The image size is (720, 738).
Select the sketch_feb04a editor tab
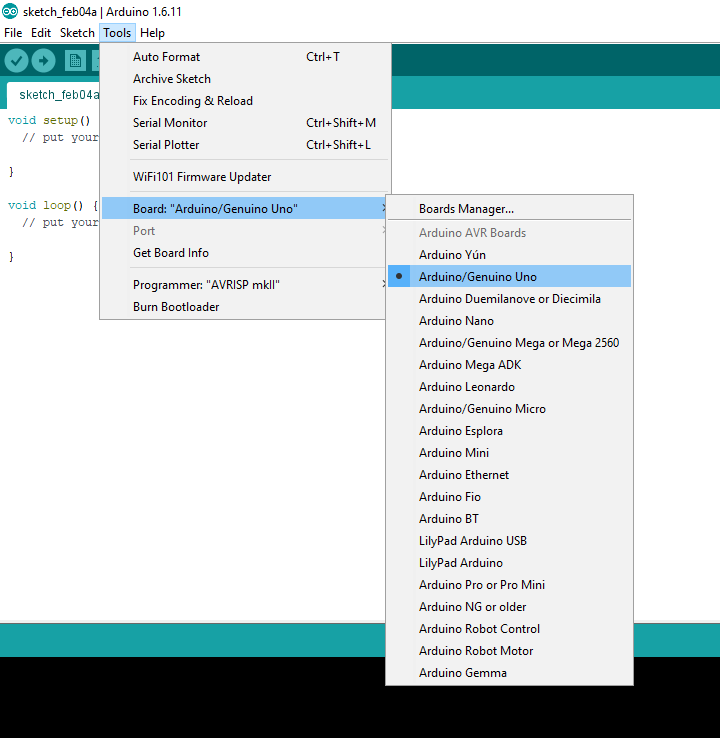tap(55, 95)
